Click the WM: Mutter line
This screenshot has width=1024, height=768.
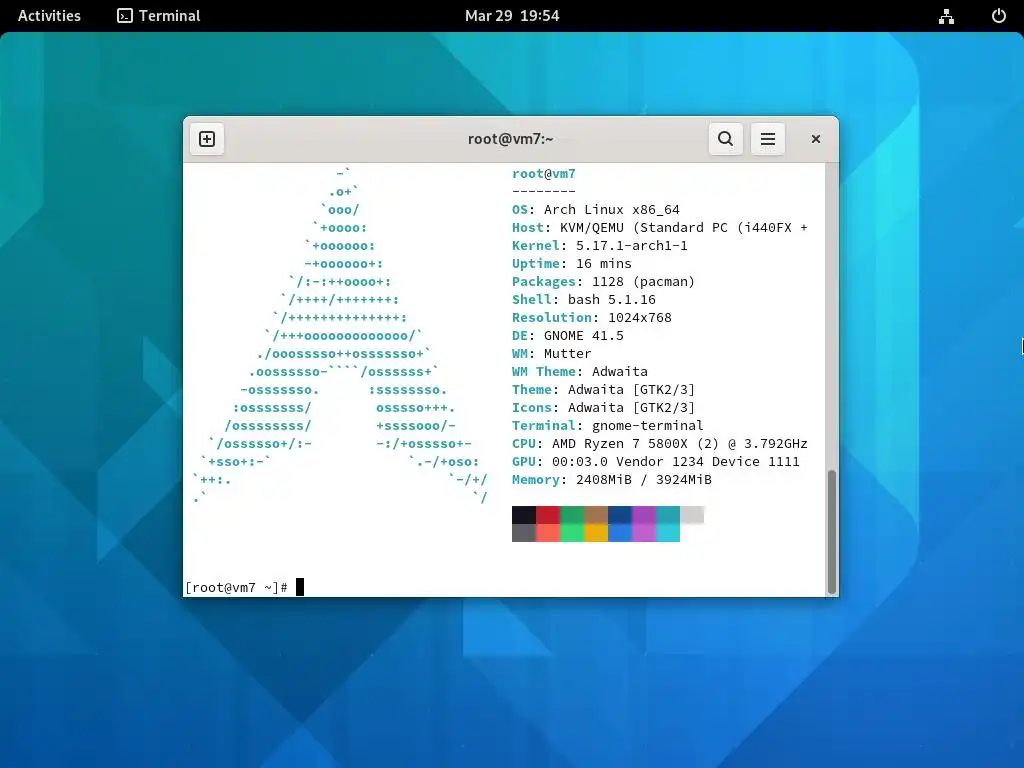point(552,353)
